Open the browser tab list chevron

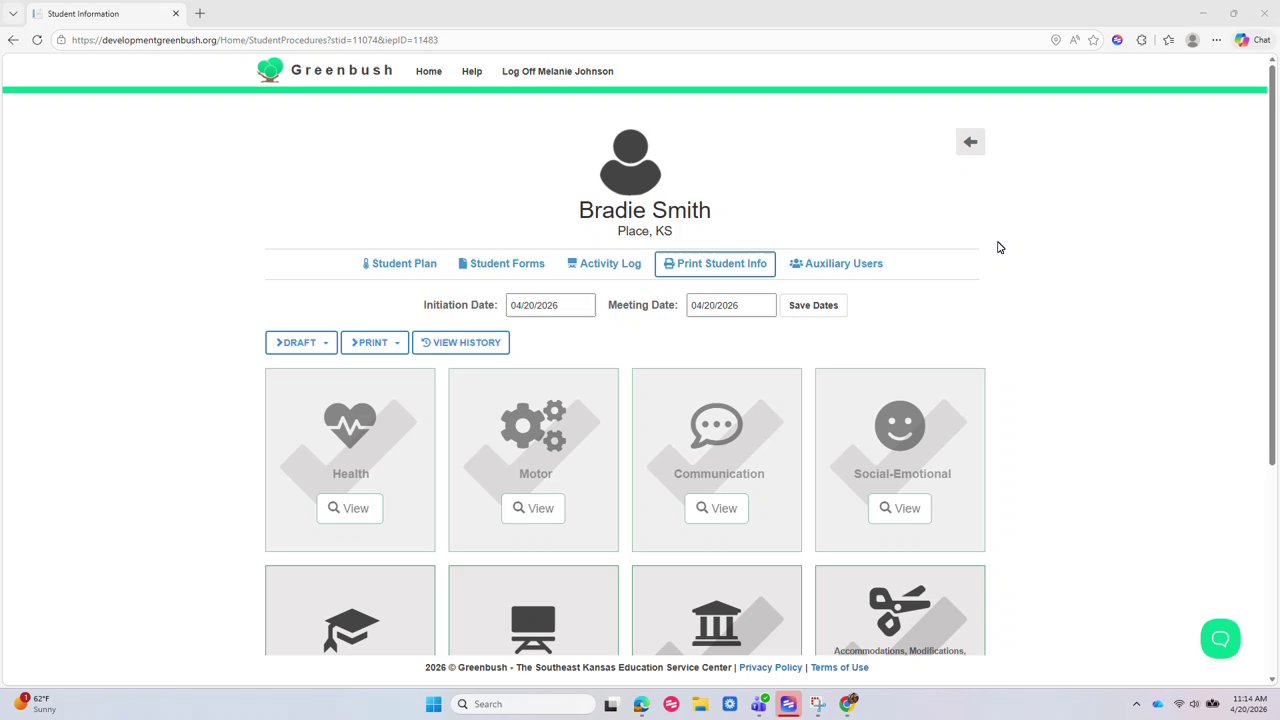pos(13,14)
